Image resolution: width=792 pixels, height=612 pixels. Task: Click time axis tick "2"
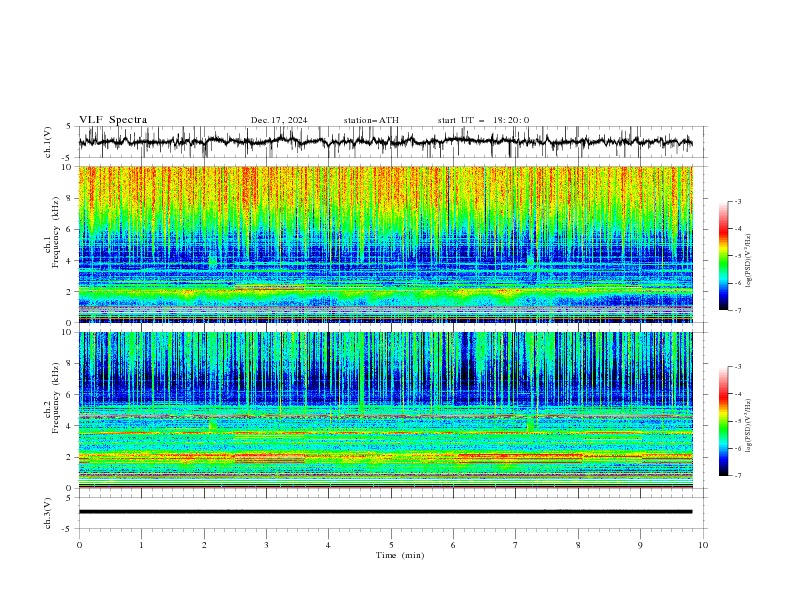(x=204, y=545)
